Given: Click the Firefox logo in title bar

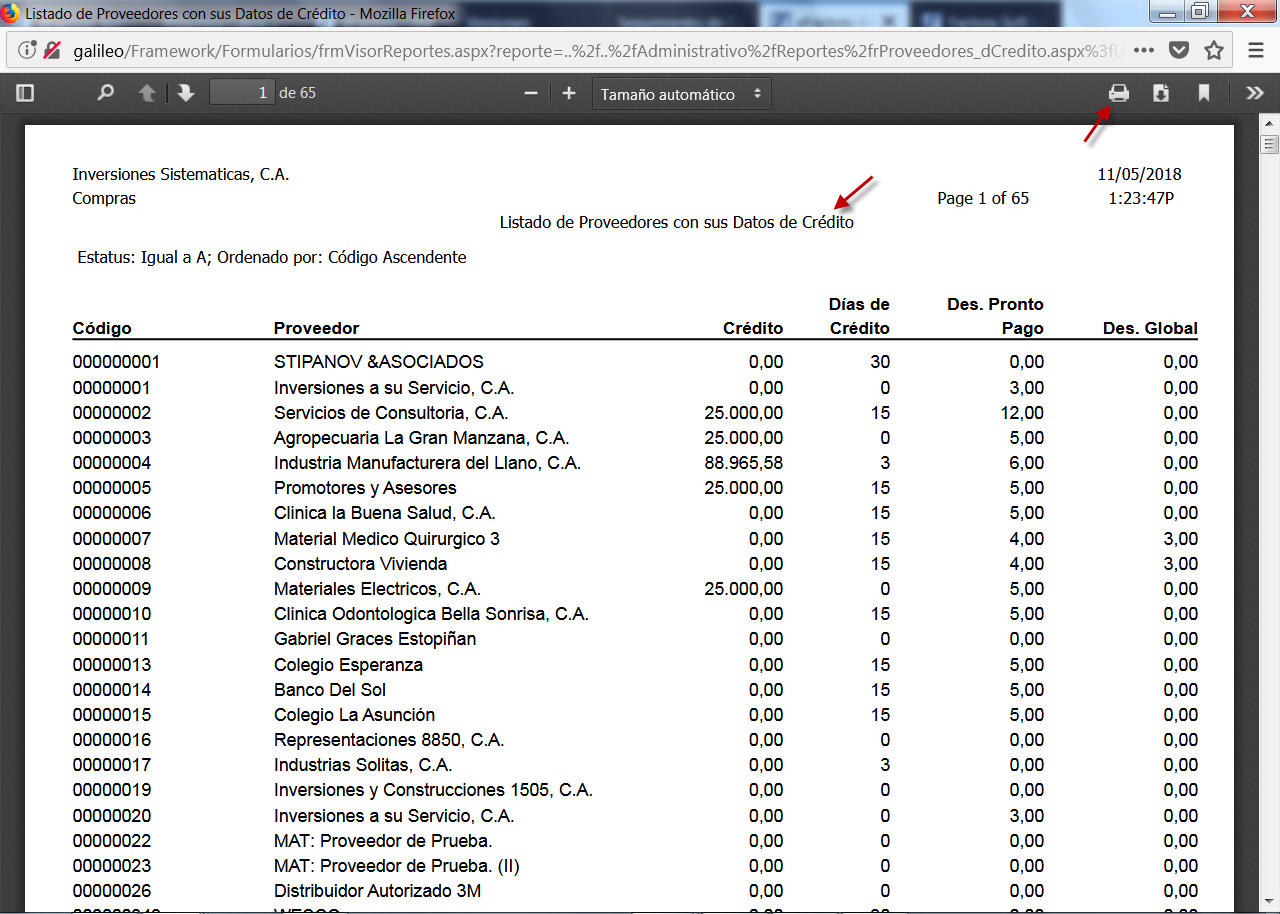Looking at the screenshot, I should [x=11, y=14].
